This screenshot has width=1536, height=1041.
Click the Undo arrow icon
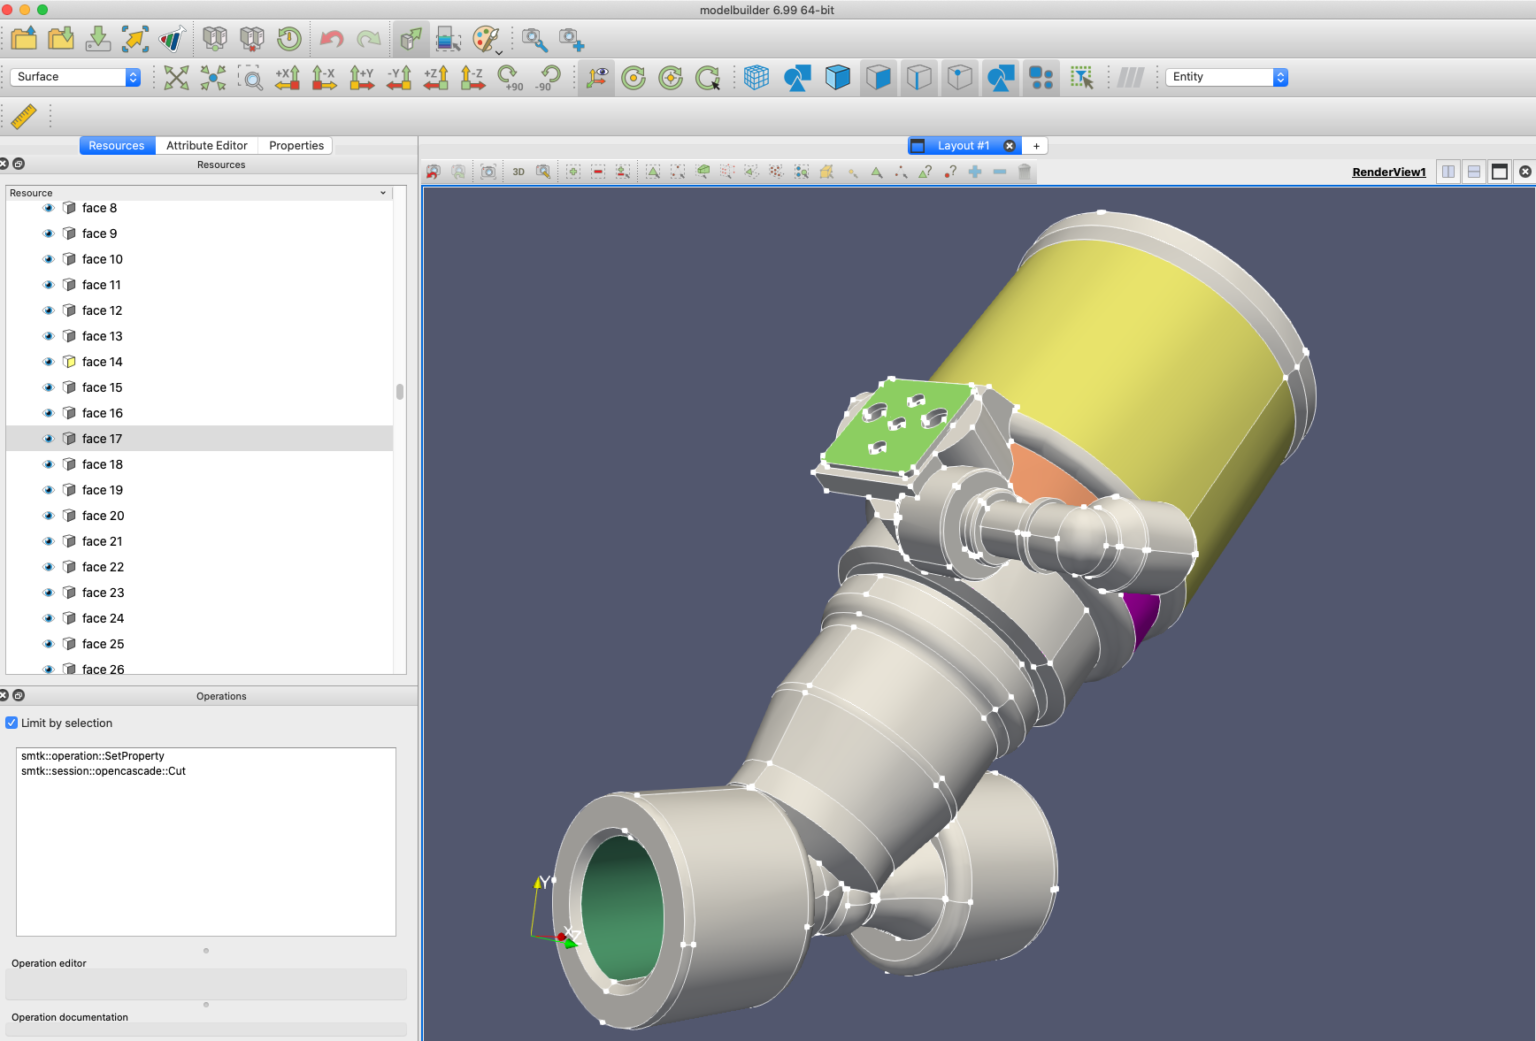[331, 39]
